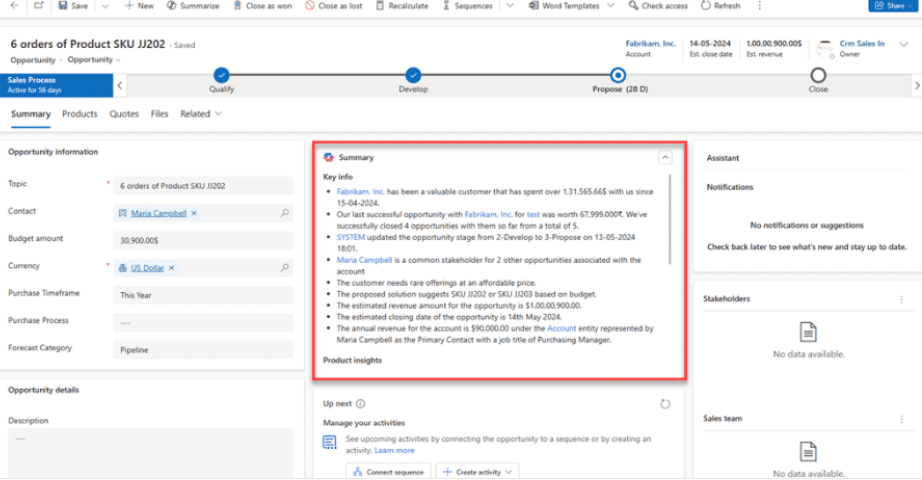Switch to the Files tab

[159, 114]
